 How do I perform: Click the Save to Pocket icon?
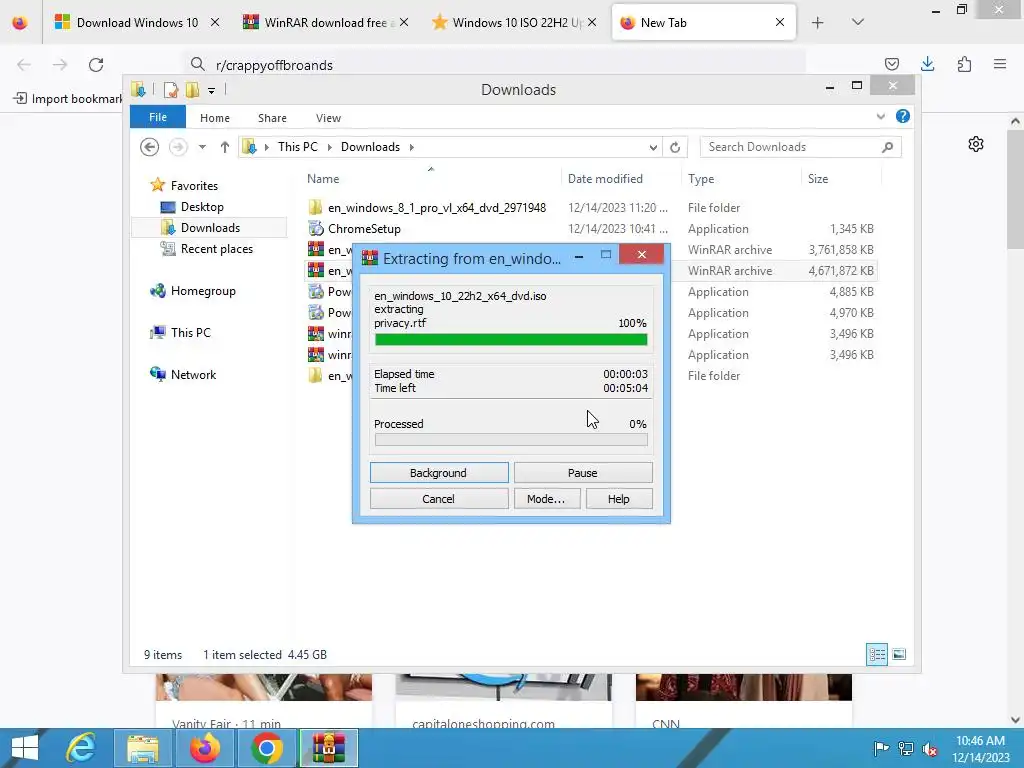891,64
